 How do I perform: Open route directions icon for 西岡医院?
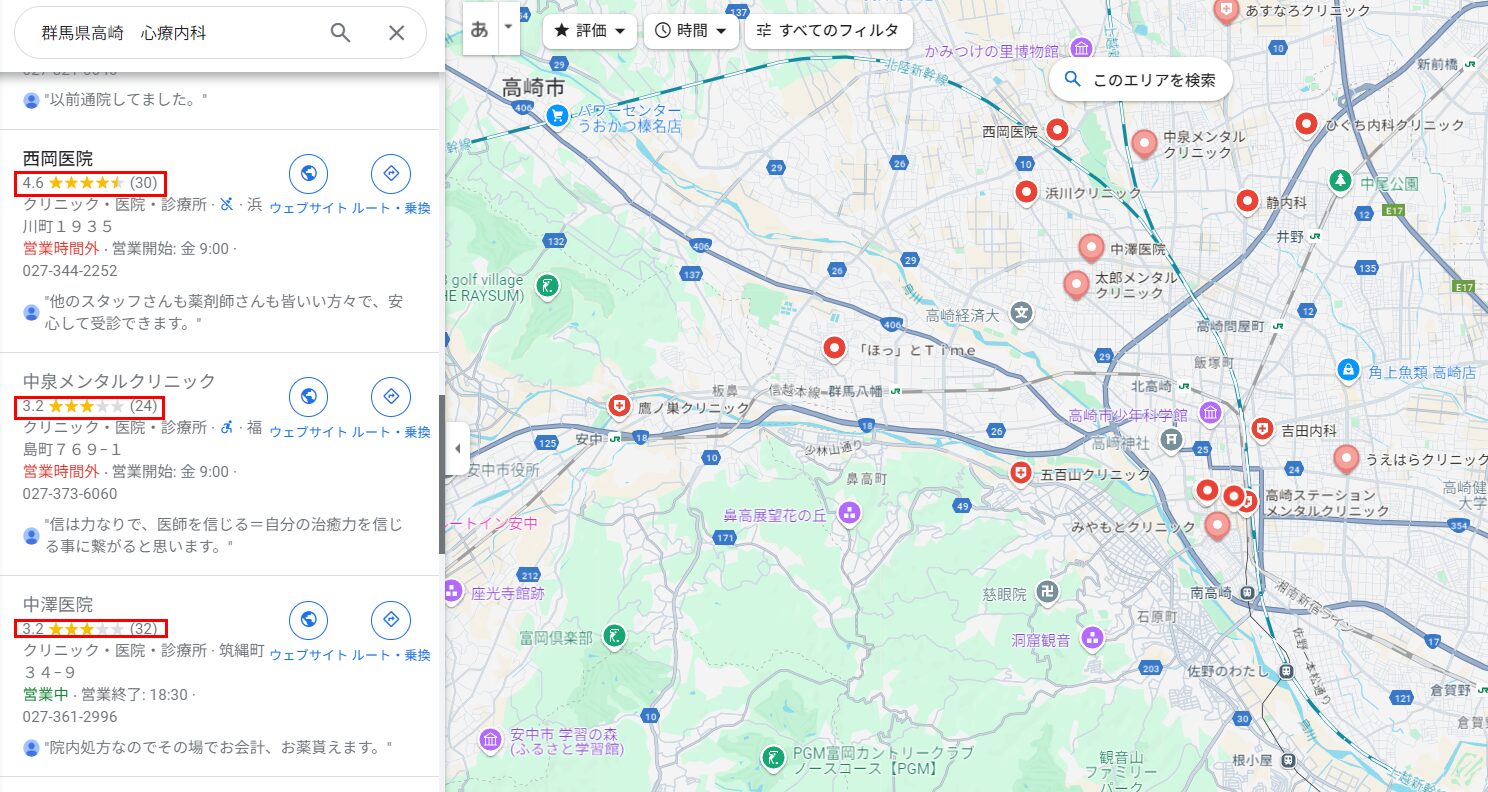point(391,174)
